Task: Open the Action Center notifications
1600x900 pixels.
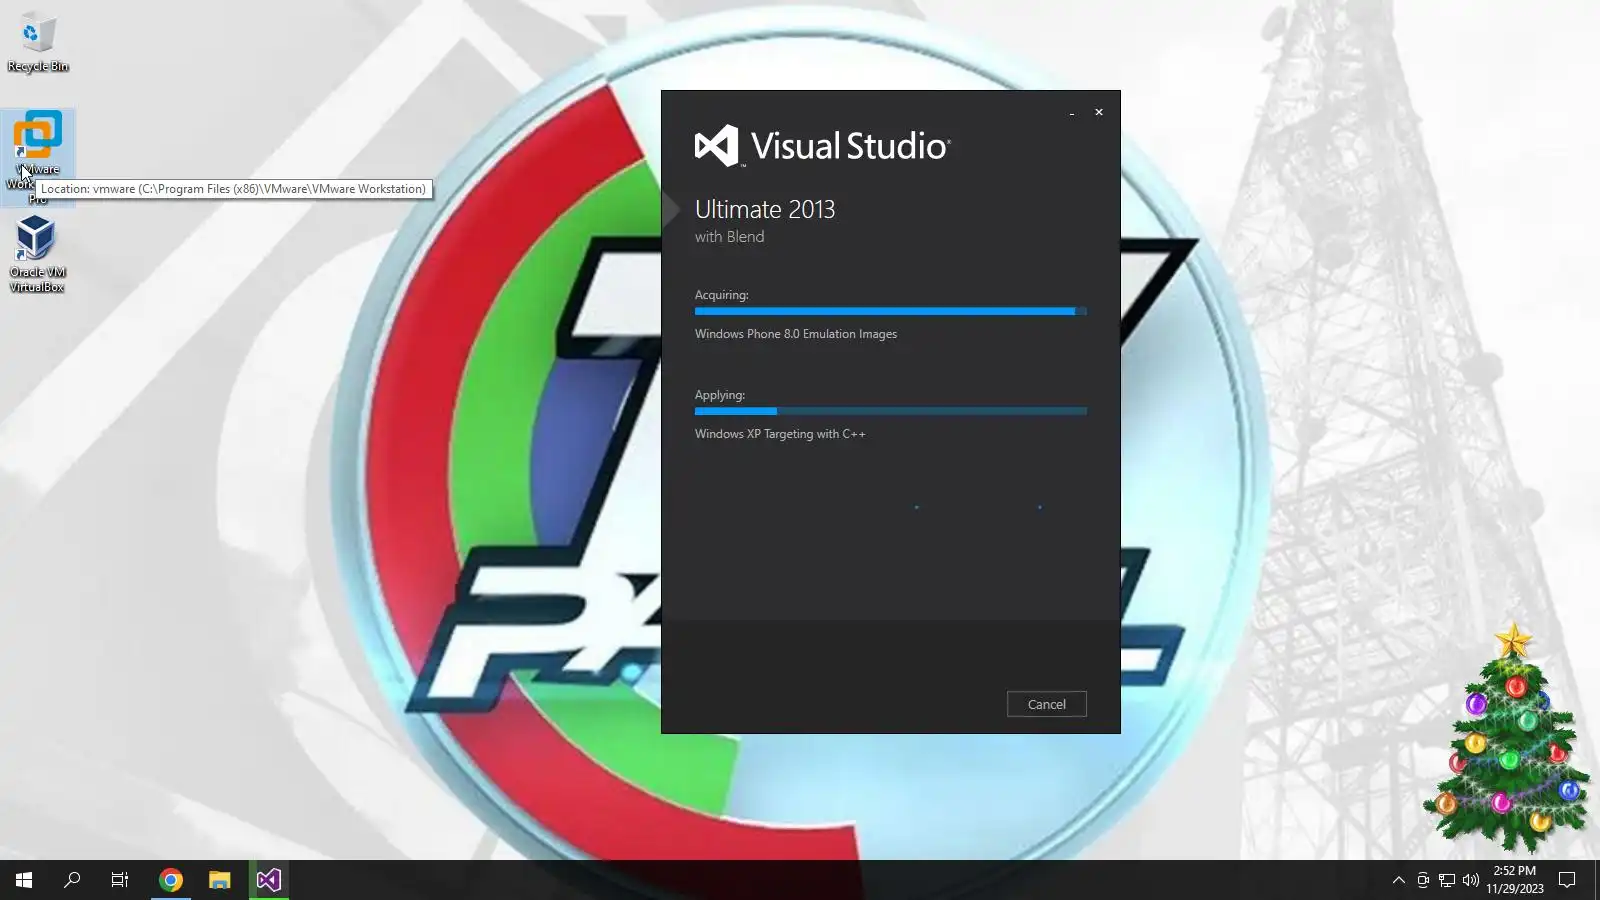Action: pyautogui.click(x=1567, y=880)
